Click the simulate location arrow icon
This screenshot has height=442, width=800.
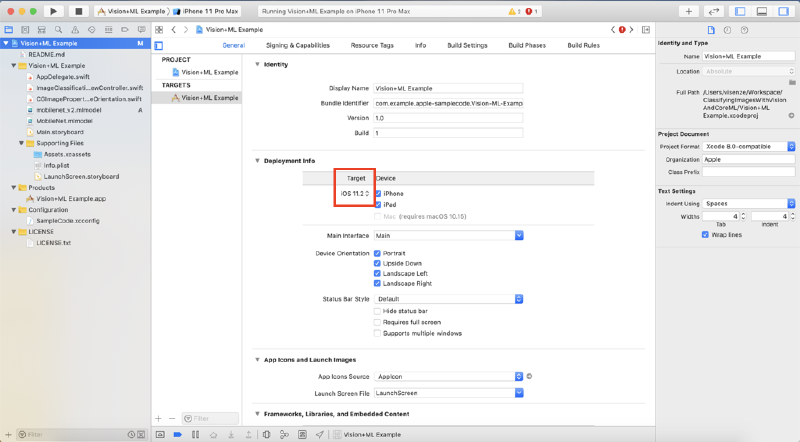point(319,434)
